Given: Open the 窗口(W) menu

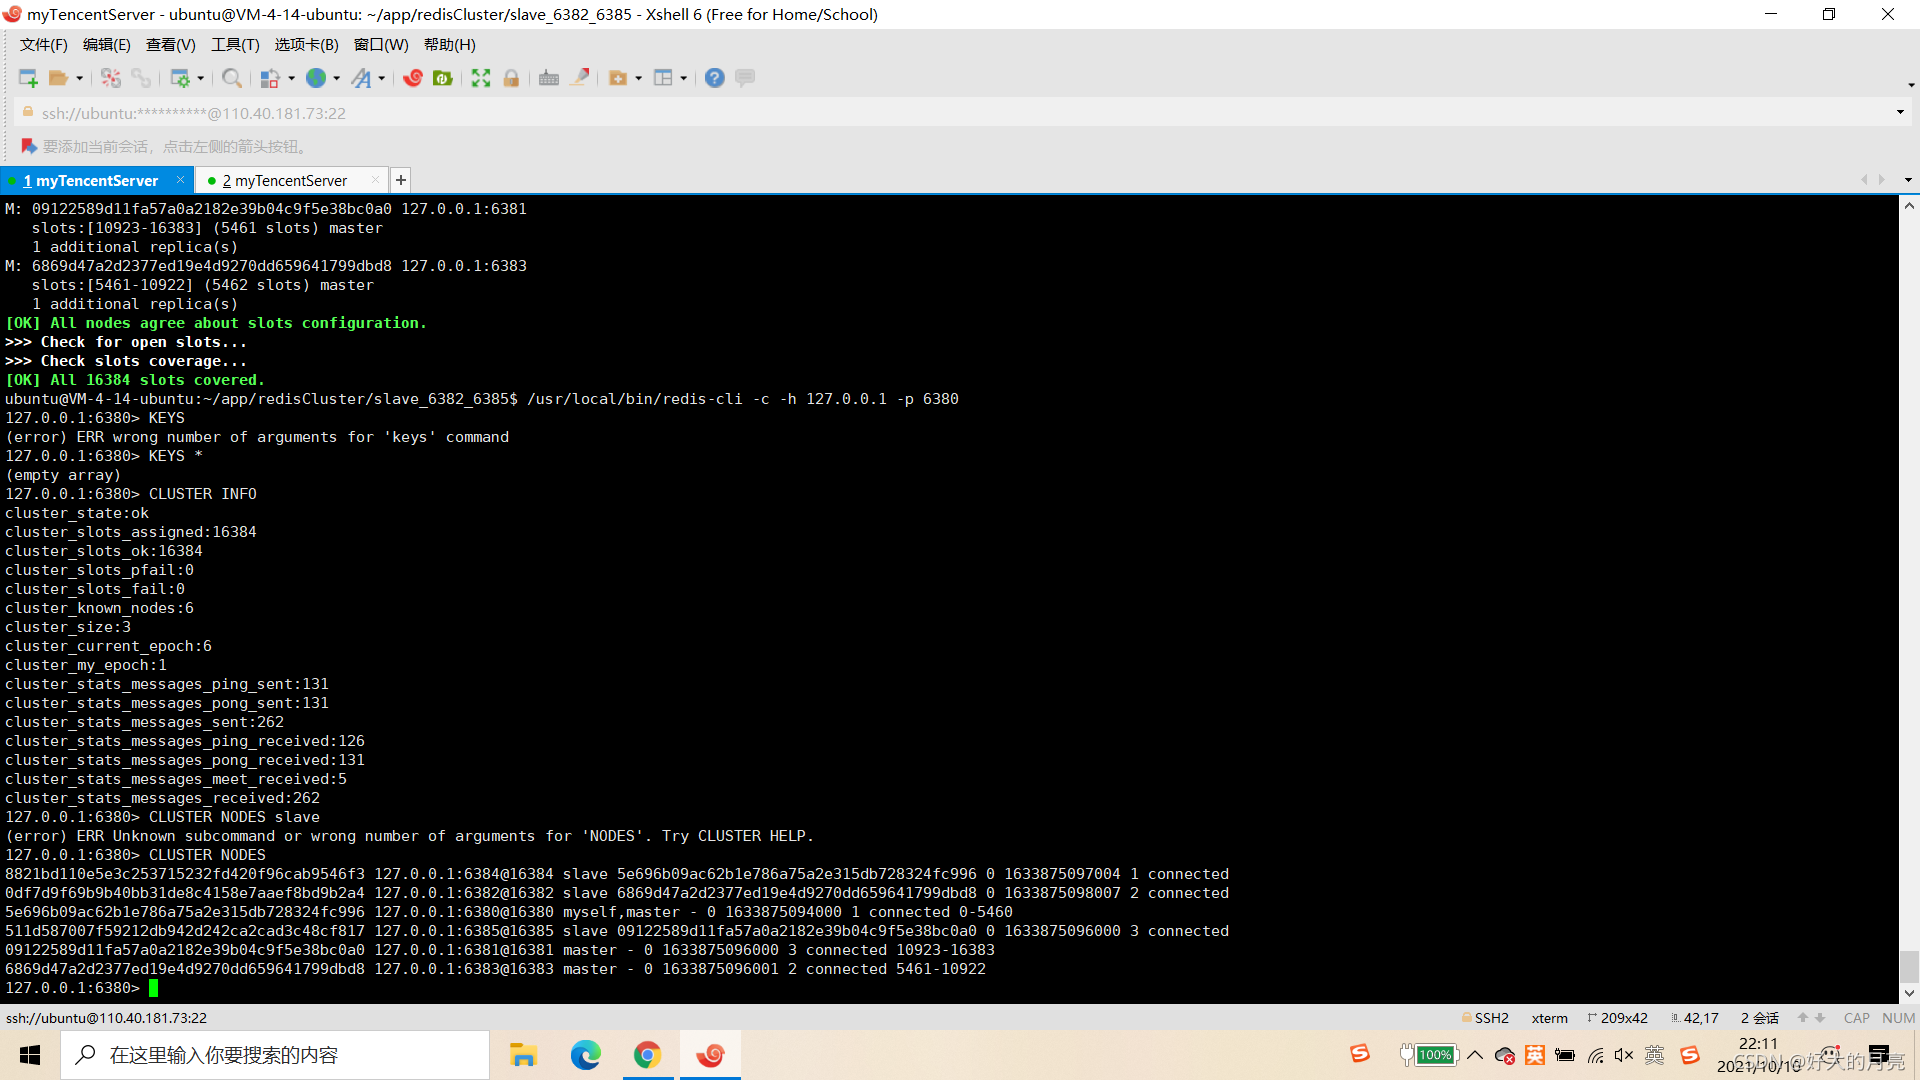Looking at the screenshot, I should tap(381, 45).
